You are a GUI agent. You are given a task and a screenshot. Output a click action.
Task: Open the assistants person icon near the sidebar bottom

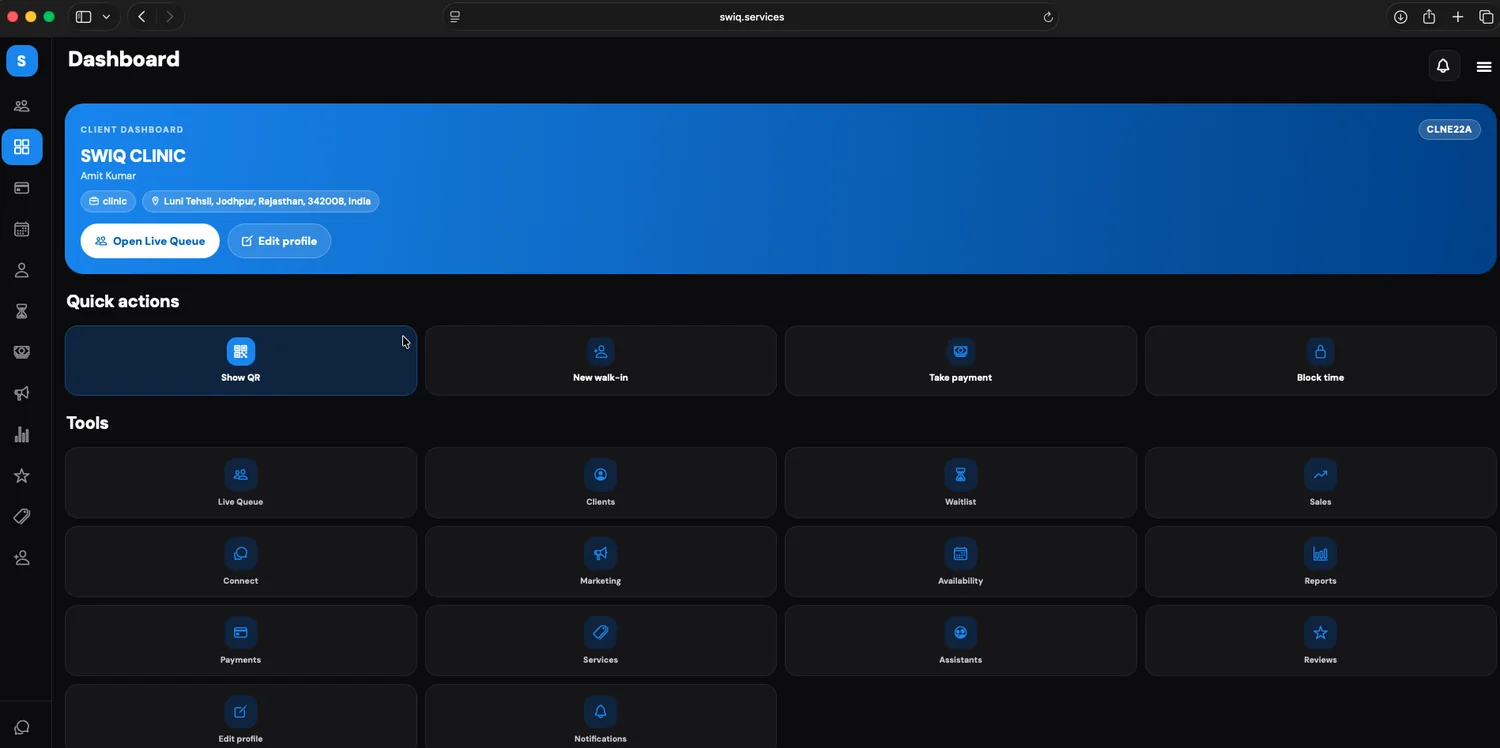22,558
